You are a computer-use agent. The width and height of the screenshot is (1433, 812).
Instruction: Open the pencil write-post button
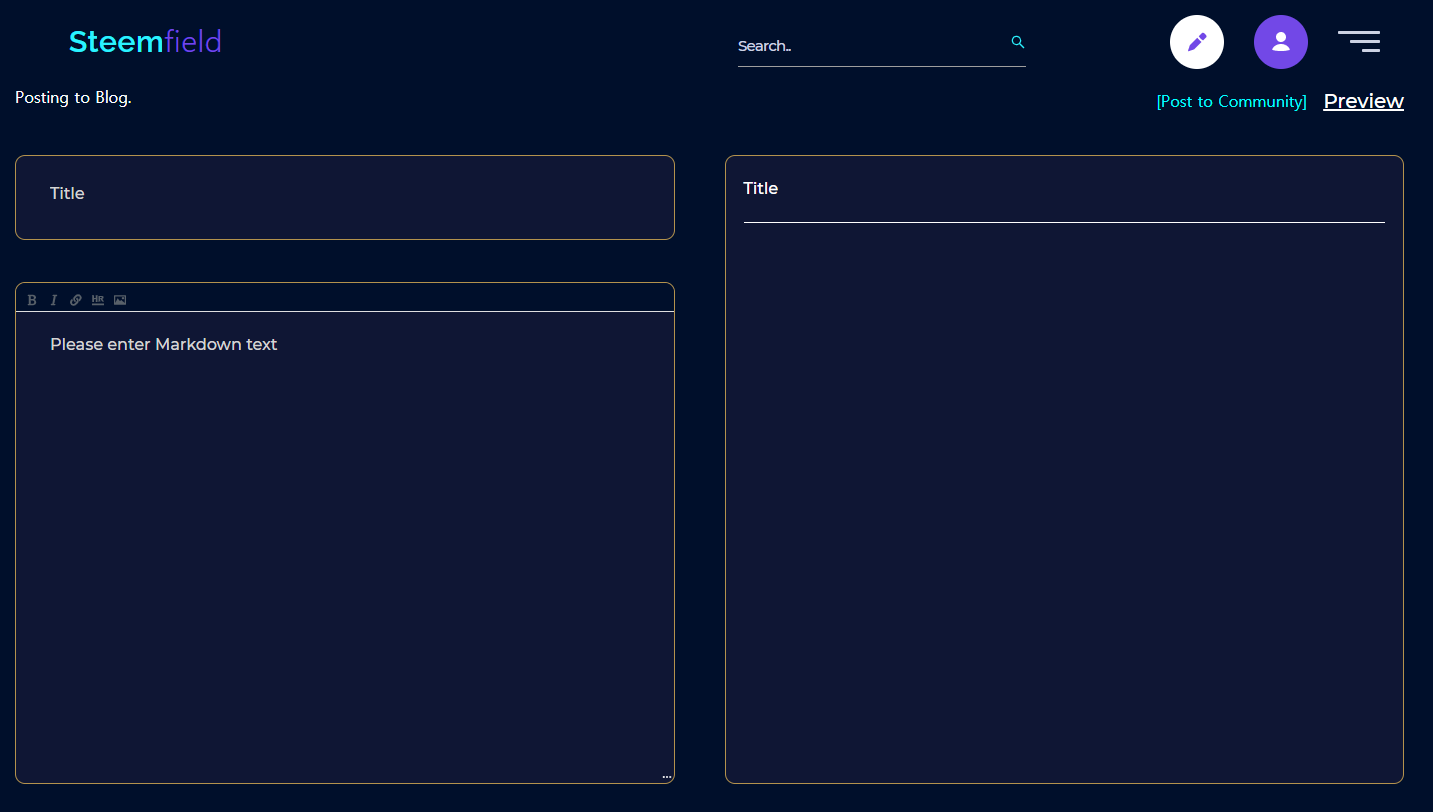[x=1197, y=42]
